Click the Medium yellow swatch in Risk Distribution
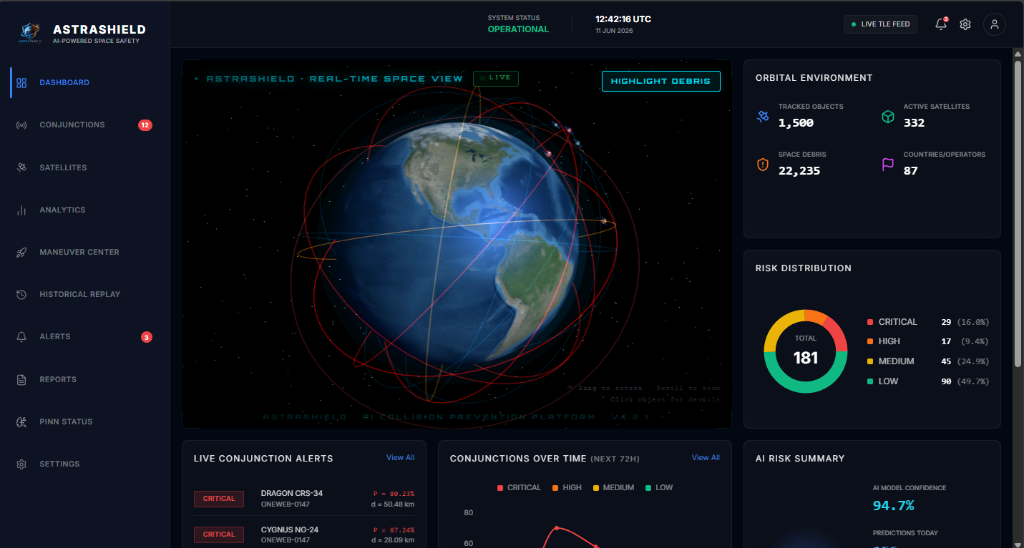The height and width of the screenshot is (548, 1024). click(870, 362)
